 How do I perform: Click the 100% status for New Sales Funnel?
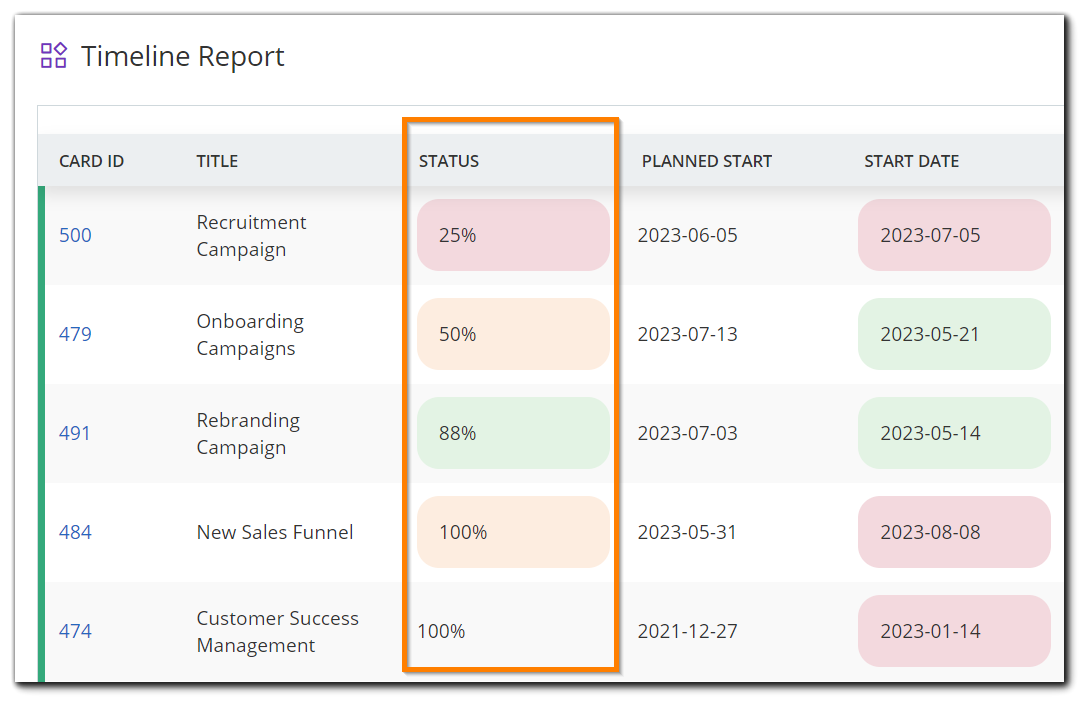tap(513, 532)
